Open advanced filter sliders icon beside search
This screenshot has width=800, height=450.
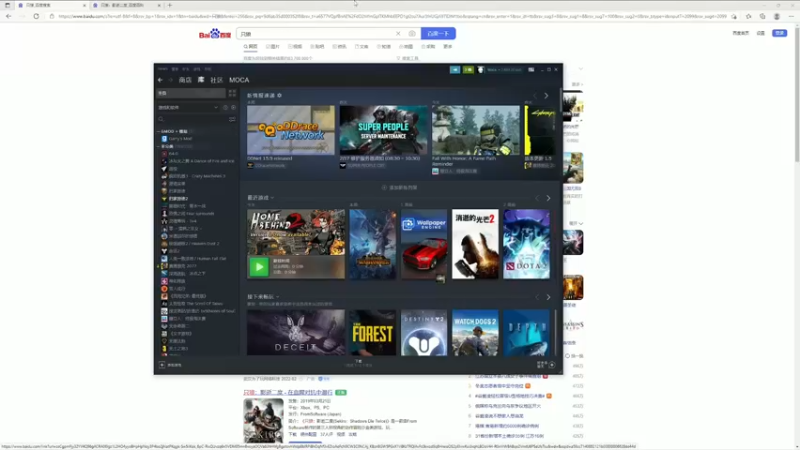232,119
